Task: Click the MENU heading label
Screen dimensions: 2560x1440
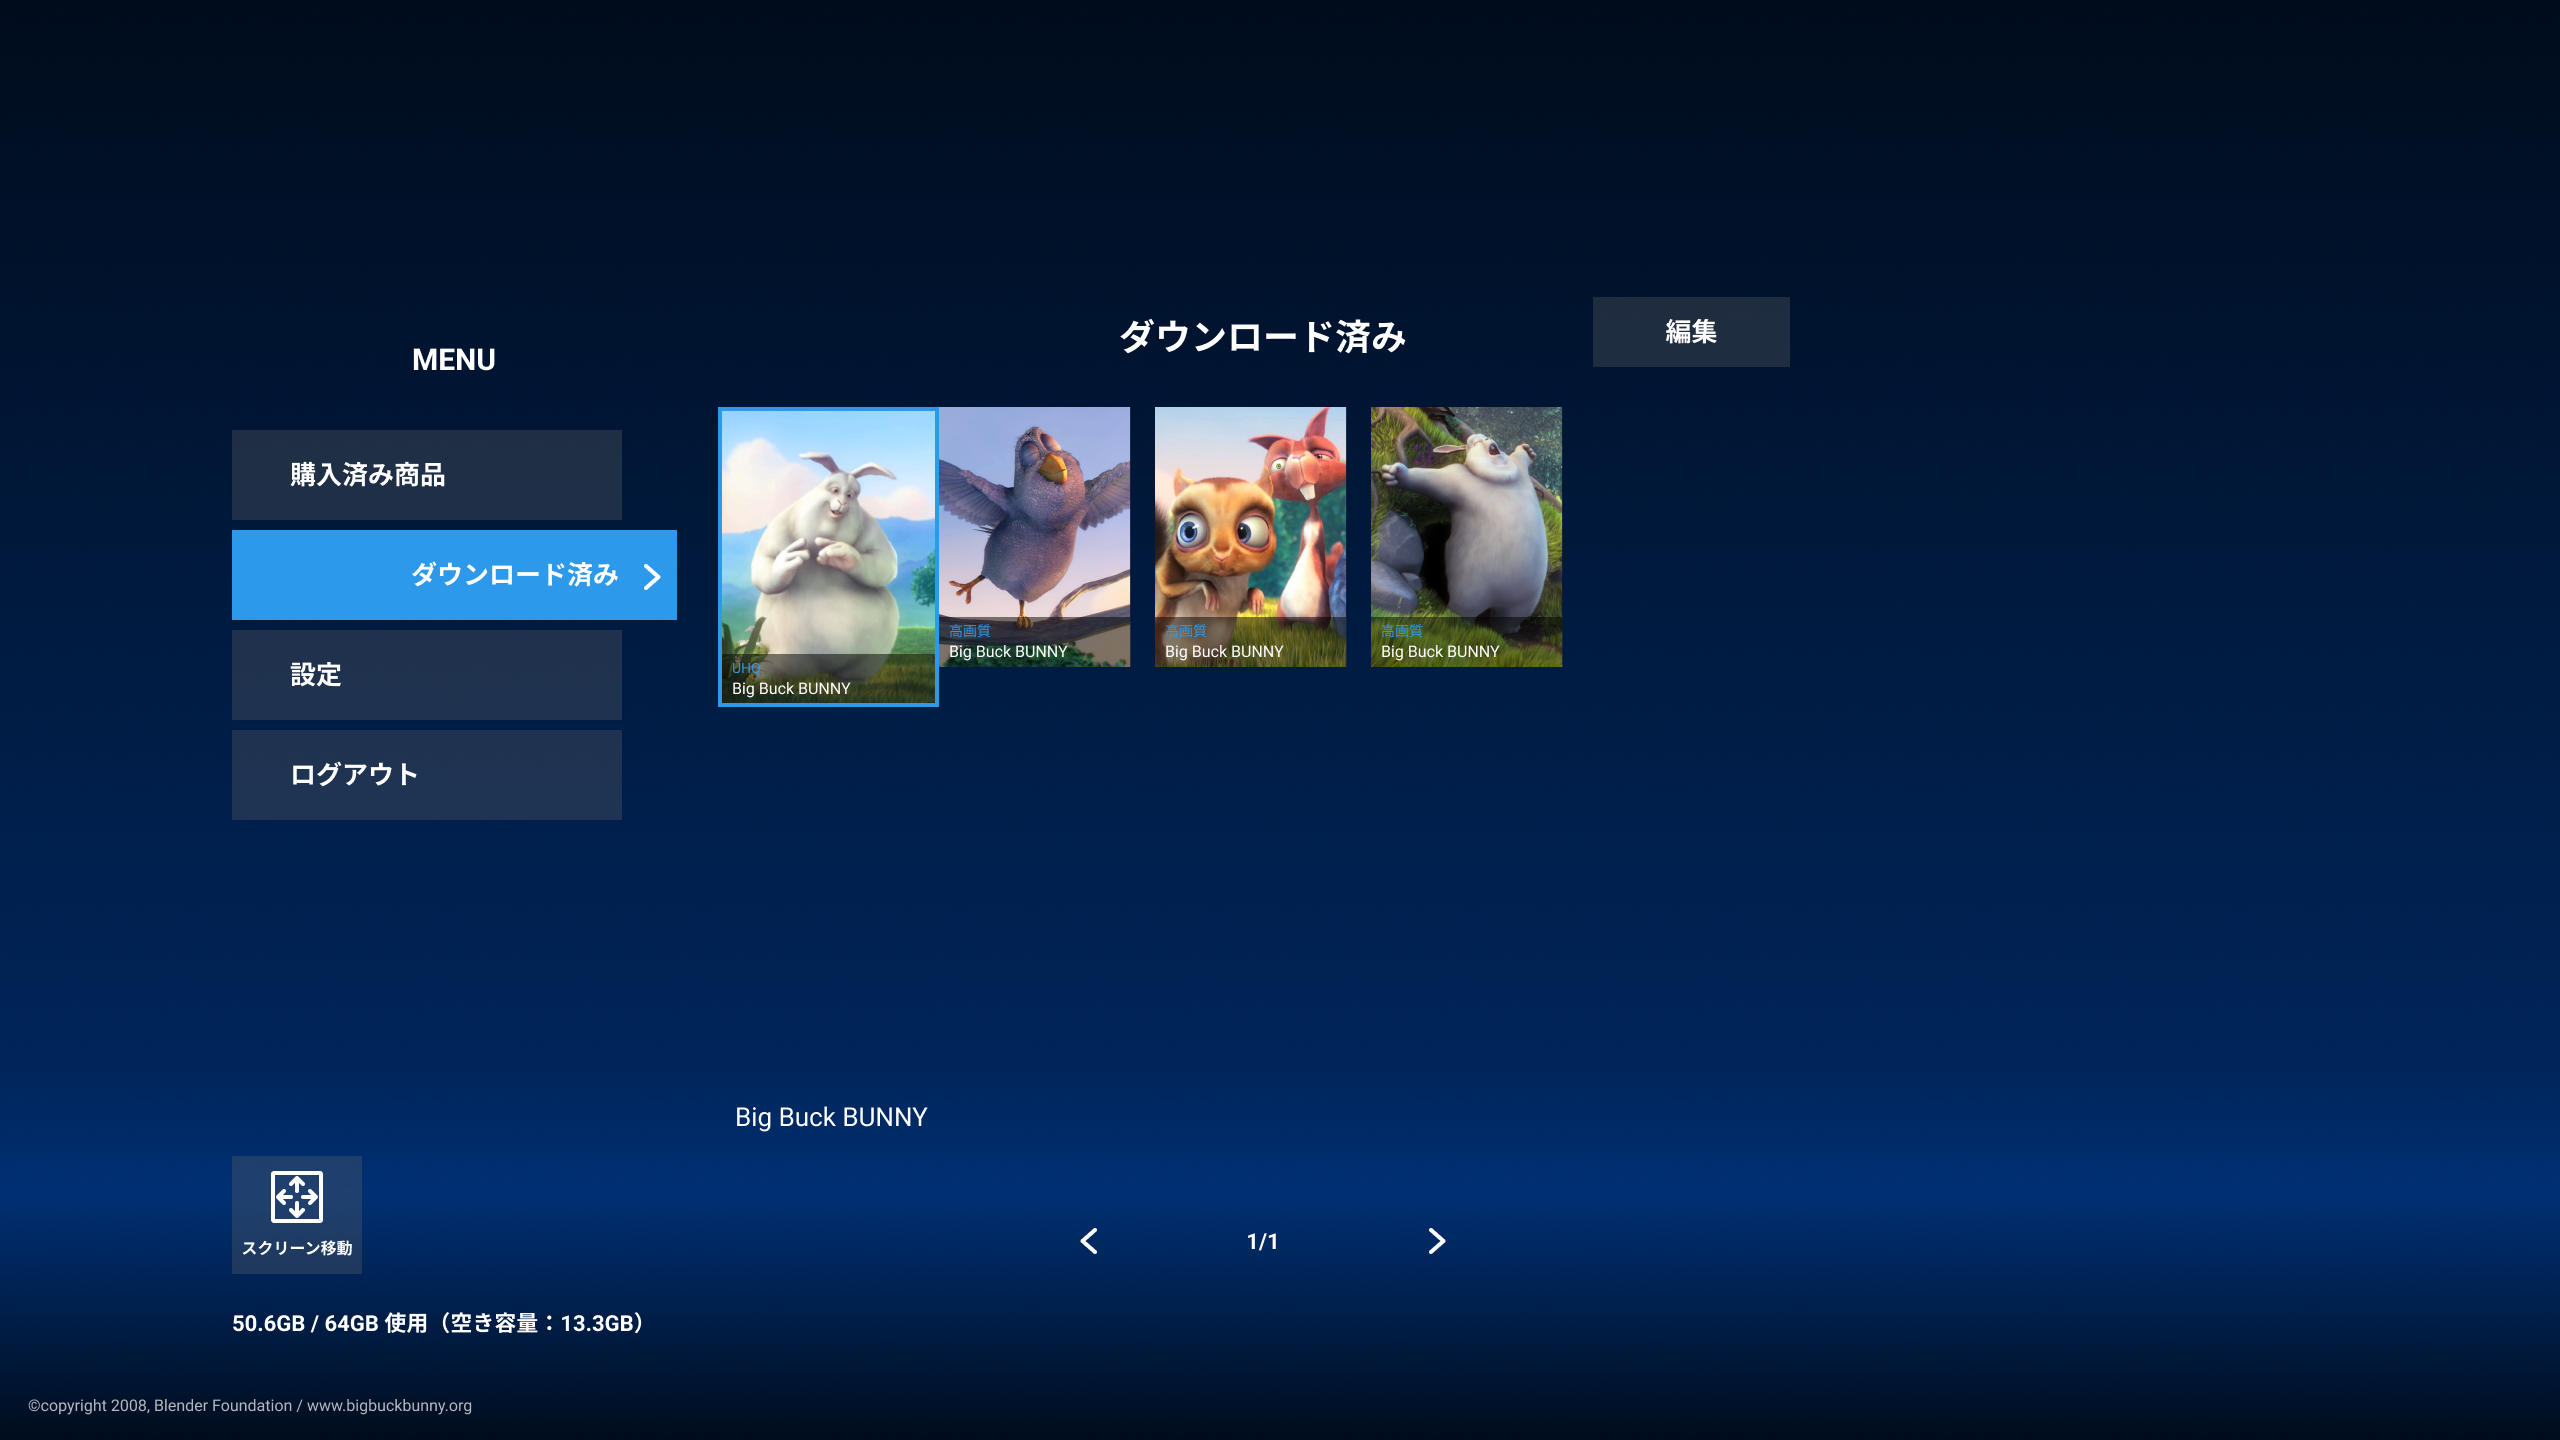Action: [x=453, y=360]
